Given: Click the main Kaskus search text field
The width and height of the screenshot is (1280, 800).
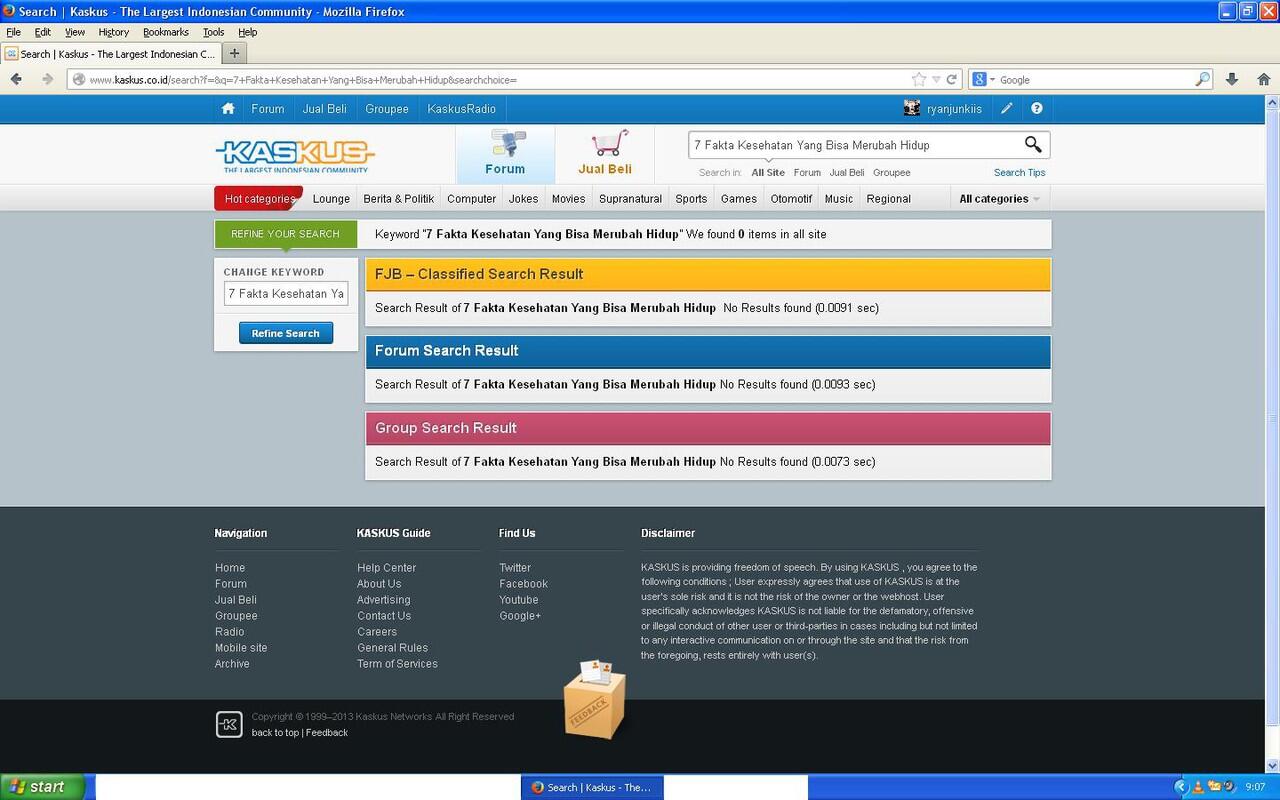Looking at the screenshot, I should coord(855,145).
